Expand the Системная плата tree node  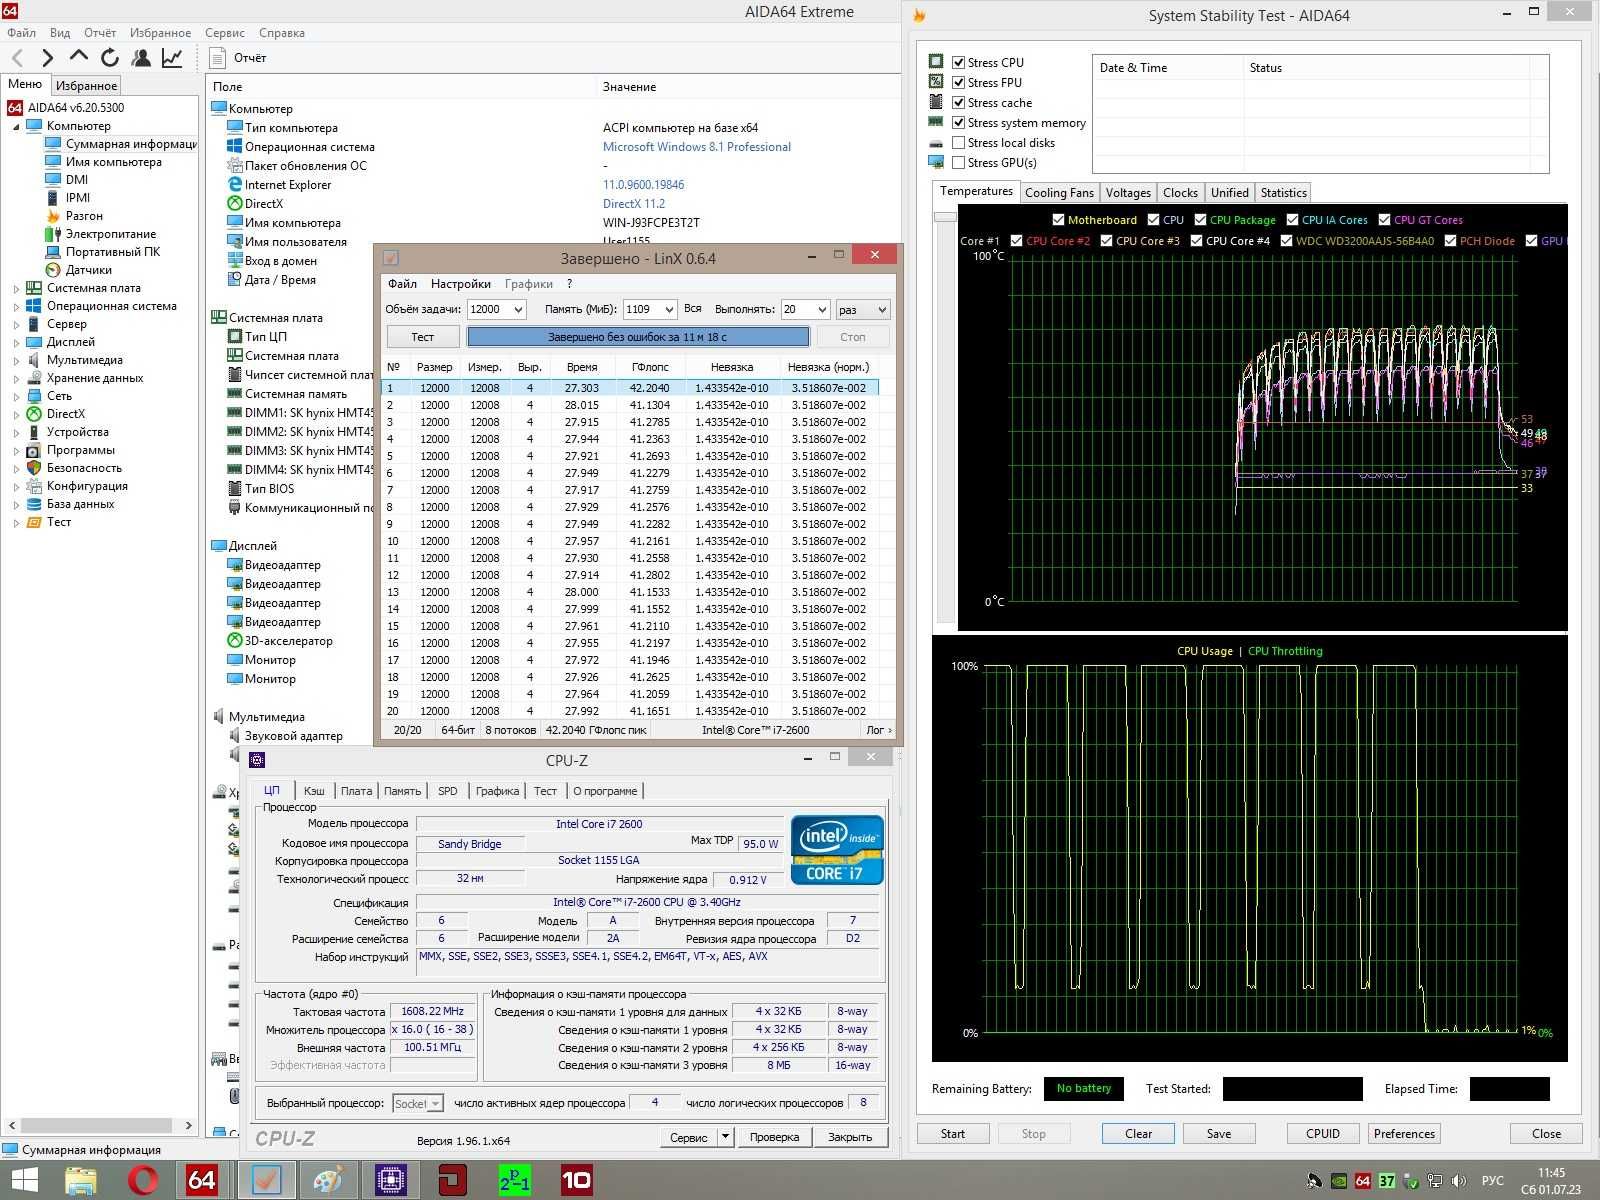point(16,288)
